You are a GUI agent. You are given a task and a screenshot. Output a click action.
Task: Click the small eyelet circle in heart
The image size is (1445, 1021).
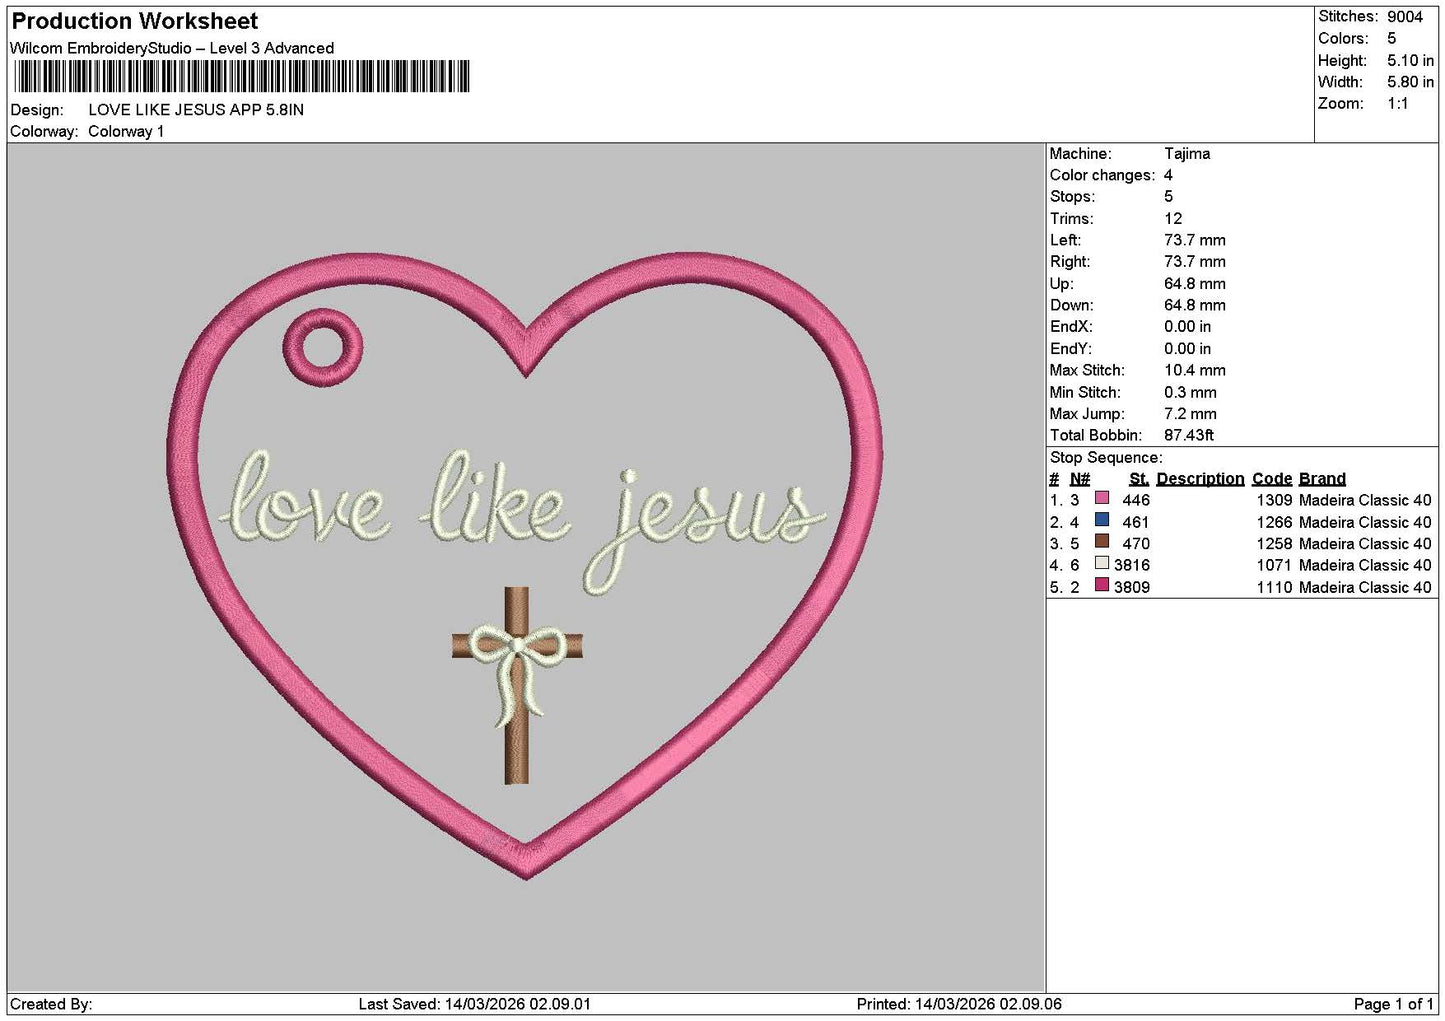point(322,347)
